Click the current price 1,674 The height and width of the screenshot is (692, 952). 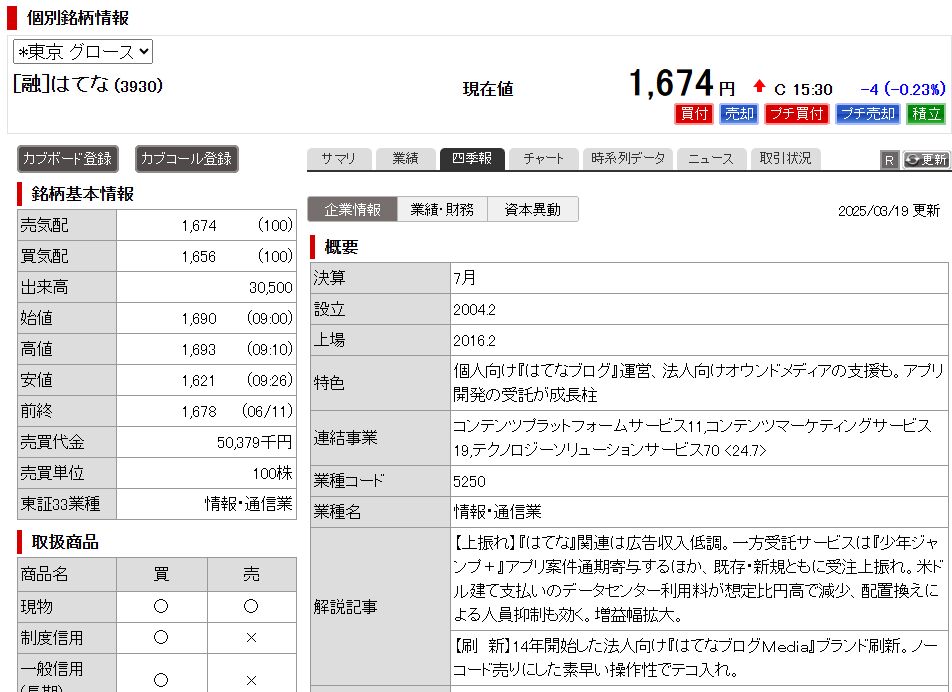pyautogui.click(x=670, y=83)
